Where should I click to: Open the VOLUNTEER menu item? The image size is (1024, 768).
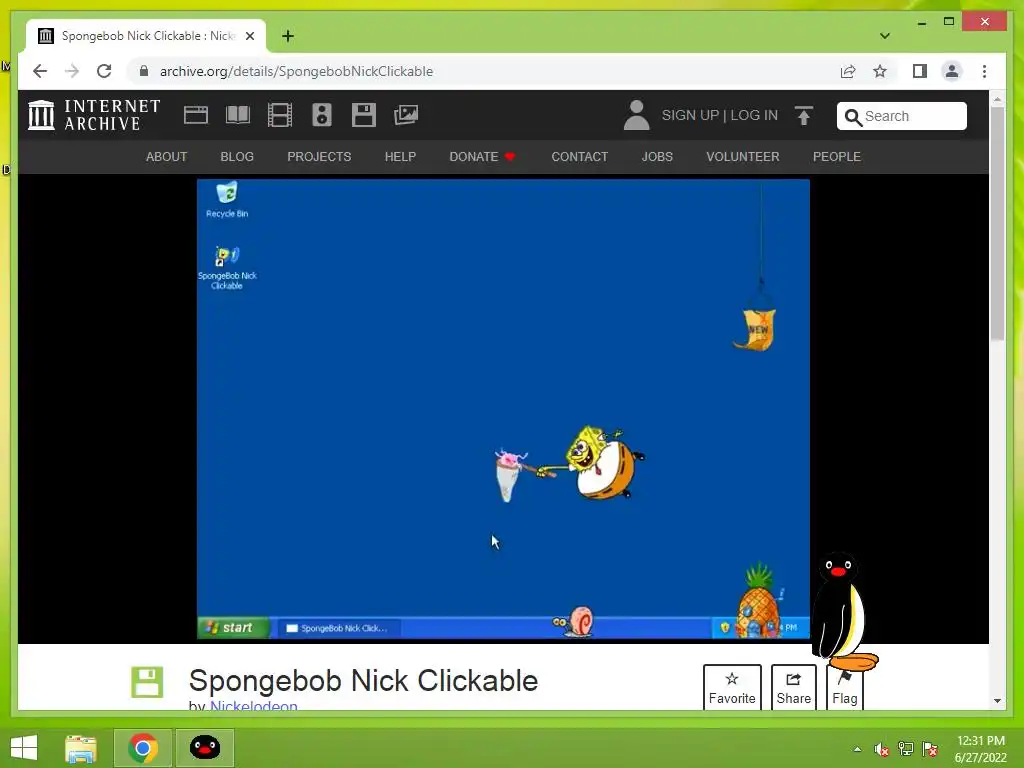tap(743, 157)
